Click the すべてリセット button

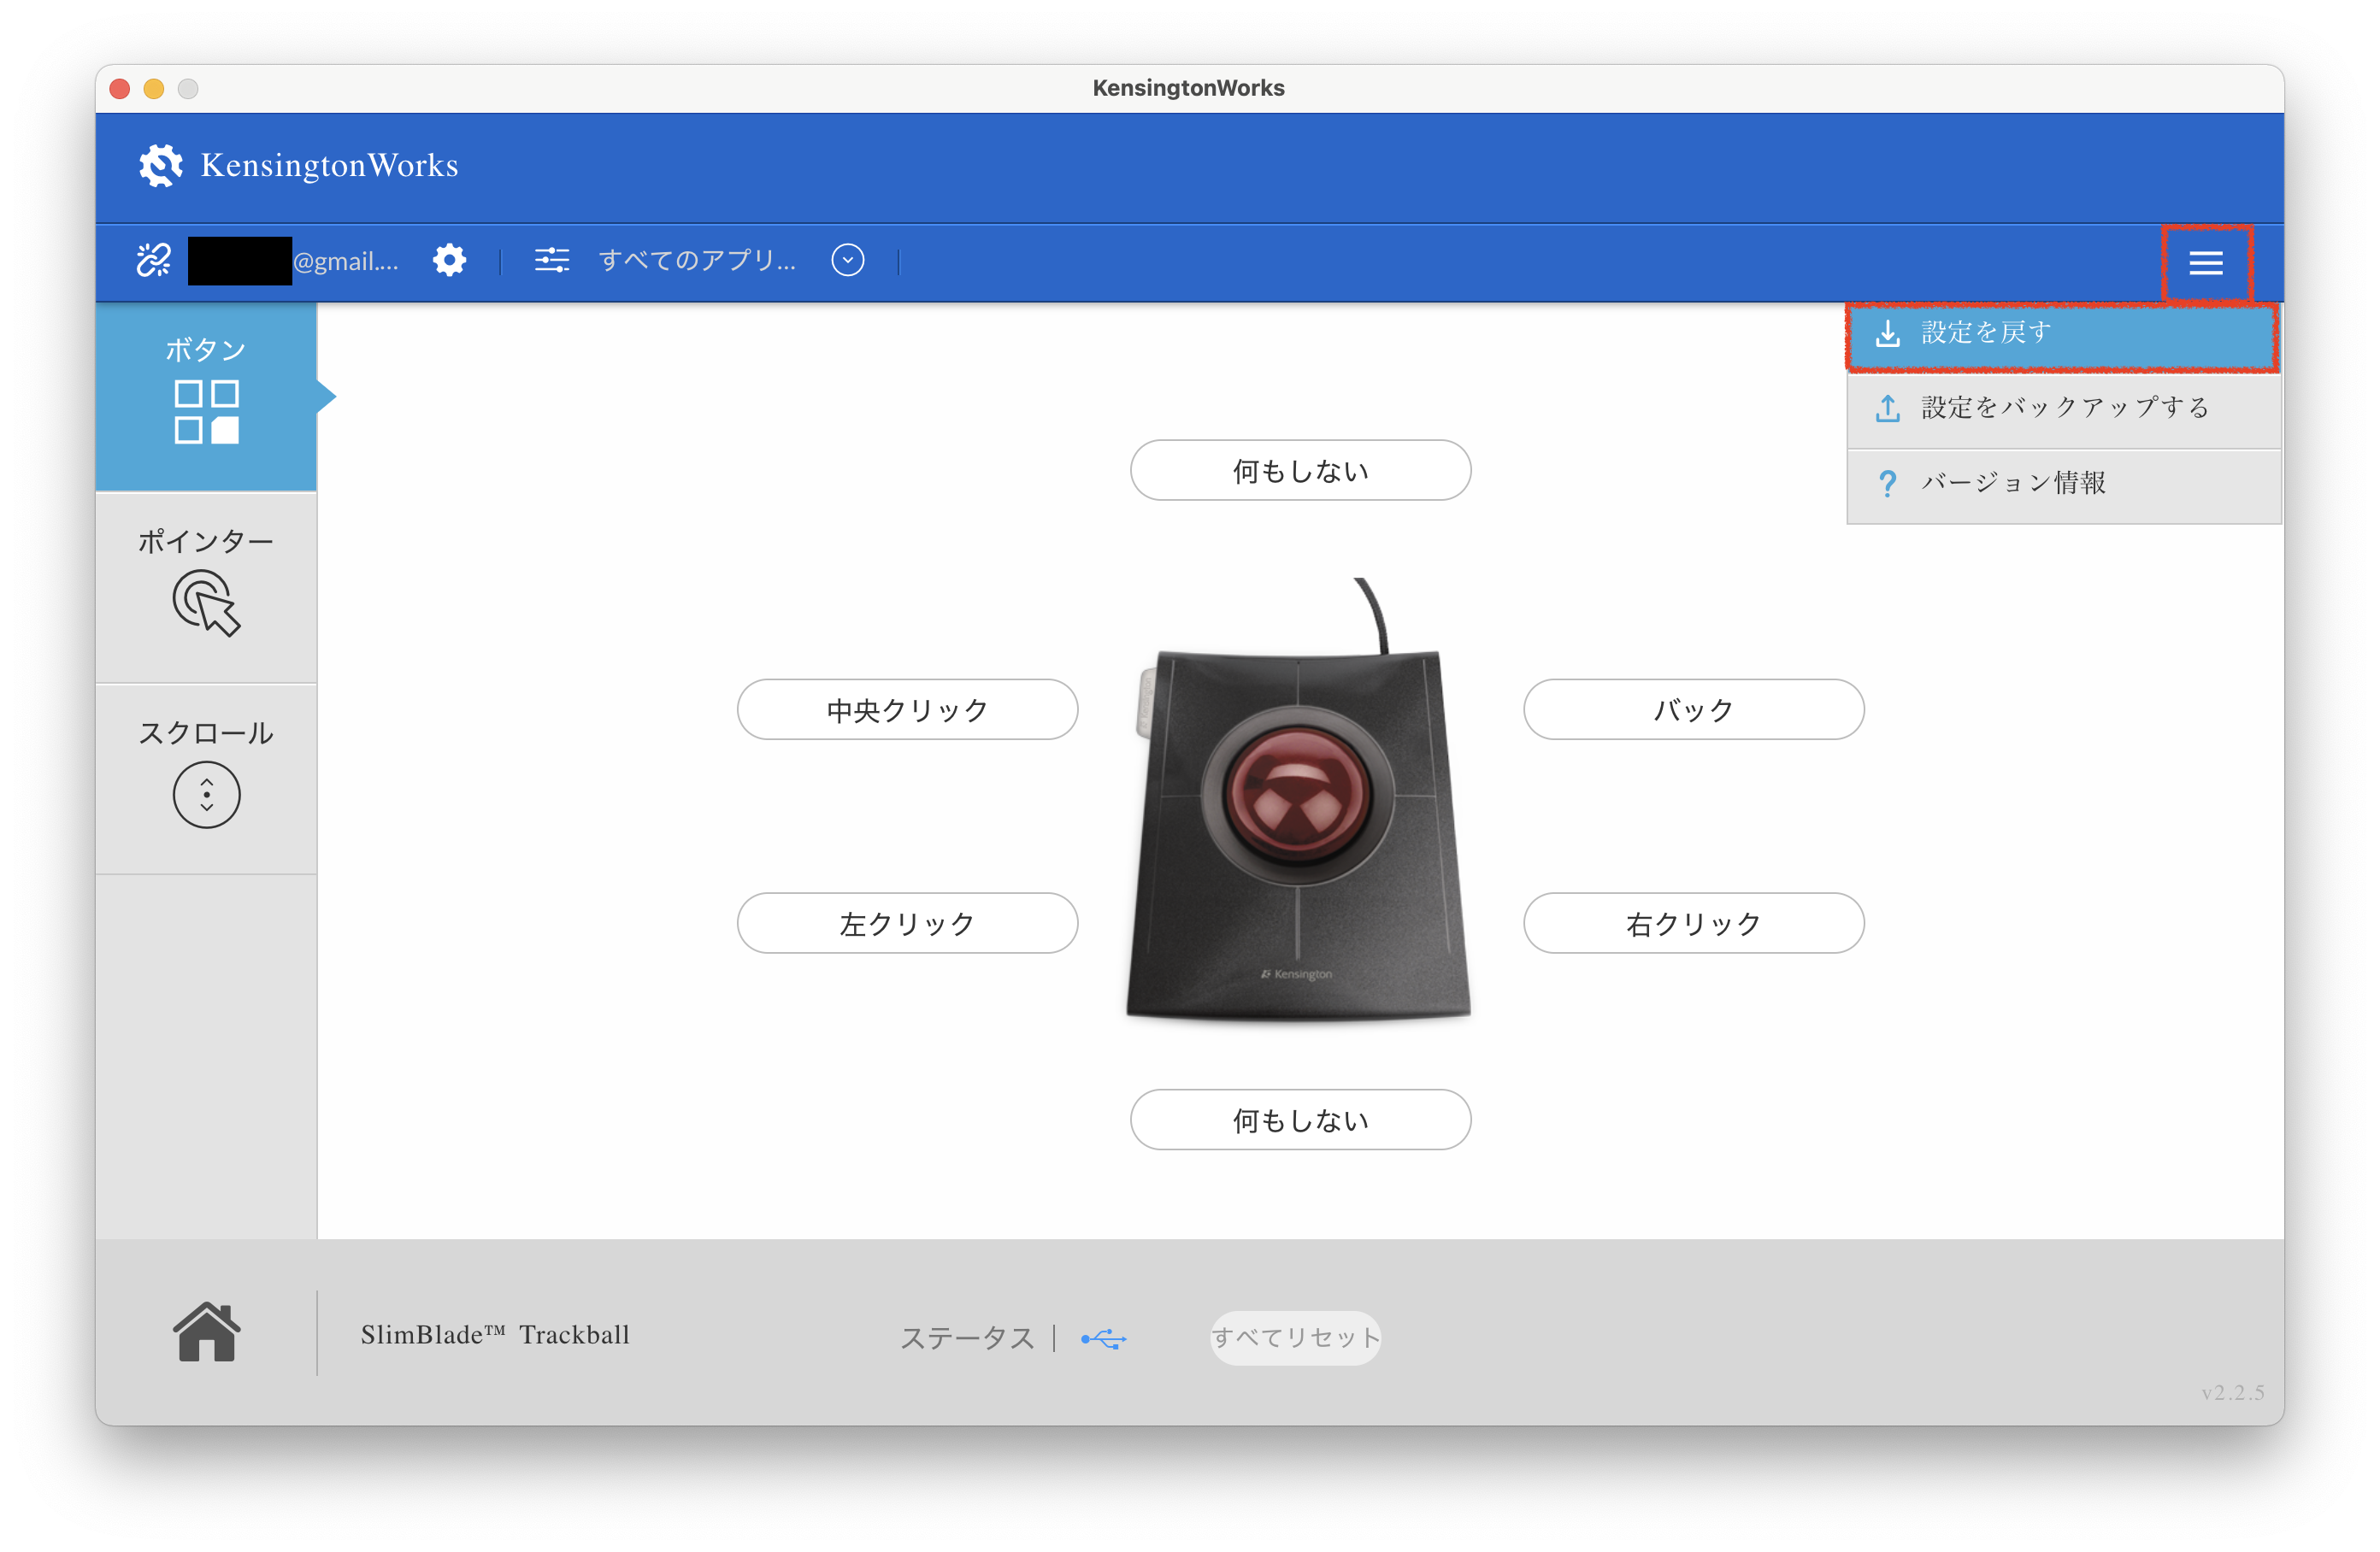pyautogui.click(x=1295, y=1337)
